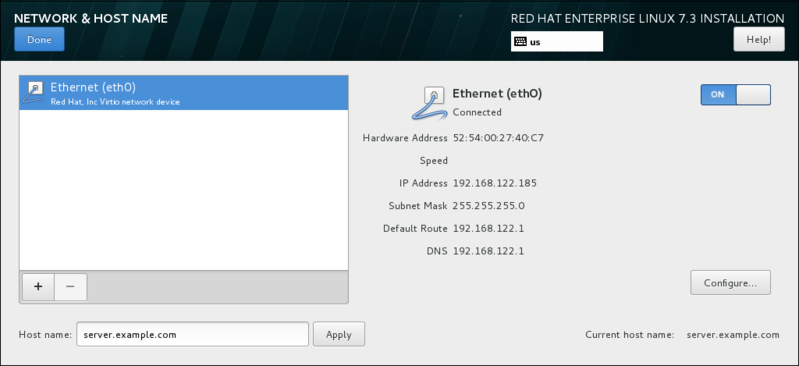Click the Red Hat Virtio network device subtitle
799x366 pixels.
[x=115, y=102]
